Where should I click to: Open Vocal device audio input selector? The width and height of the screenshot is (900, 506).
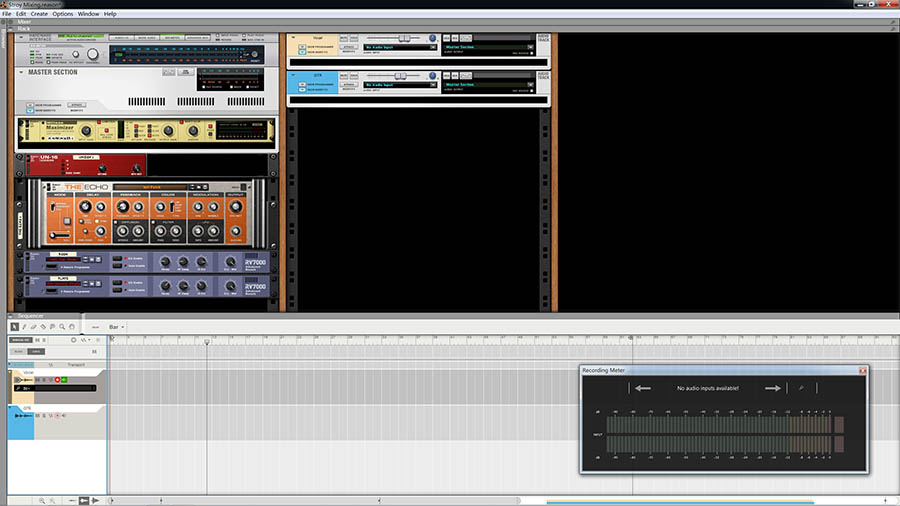pos(400,47)
